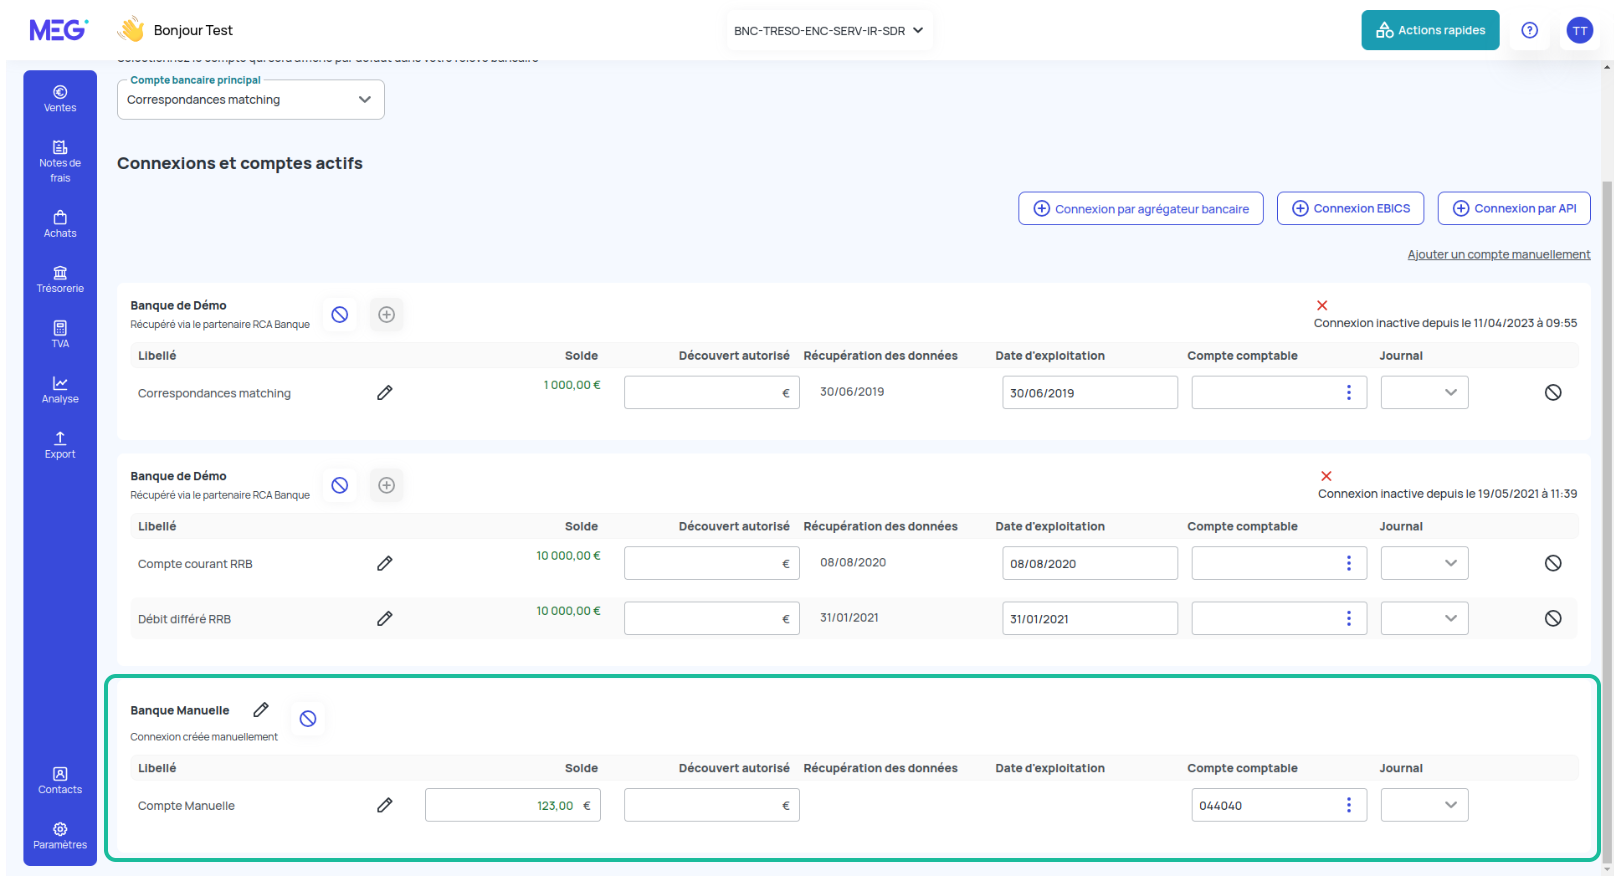Viewport: 1616px width, 876px height.
Task: Open compte comptable options for Compte courant RRB
Action: (1349, 563)
